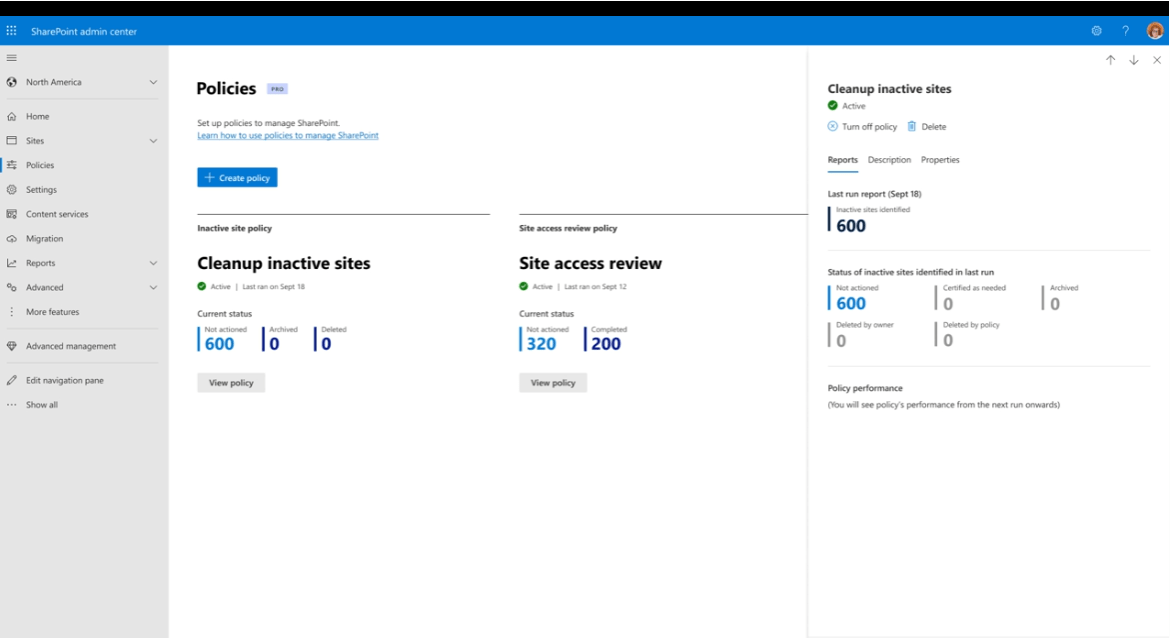Open the settings gear in header
The height and width of the screenshot is (638, 1170).
tap(1096, 31)
